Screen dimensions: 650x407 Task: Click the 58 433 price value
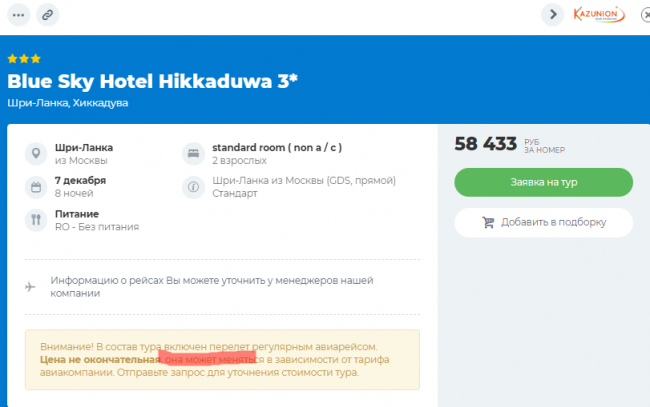click(x=485, y=144)
